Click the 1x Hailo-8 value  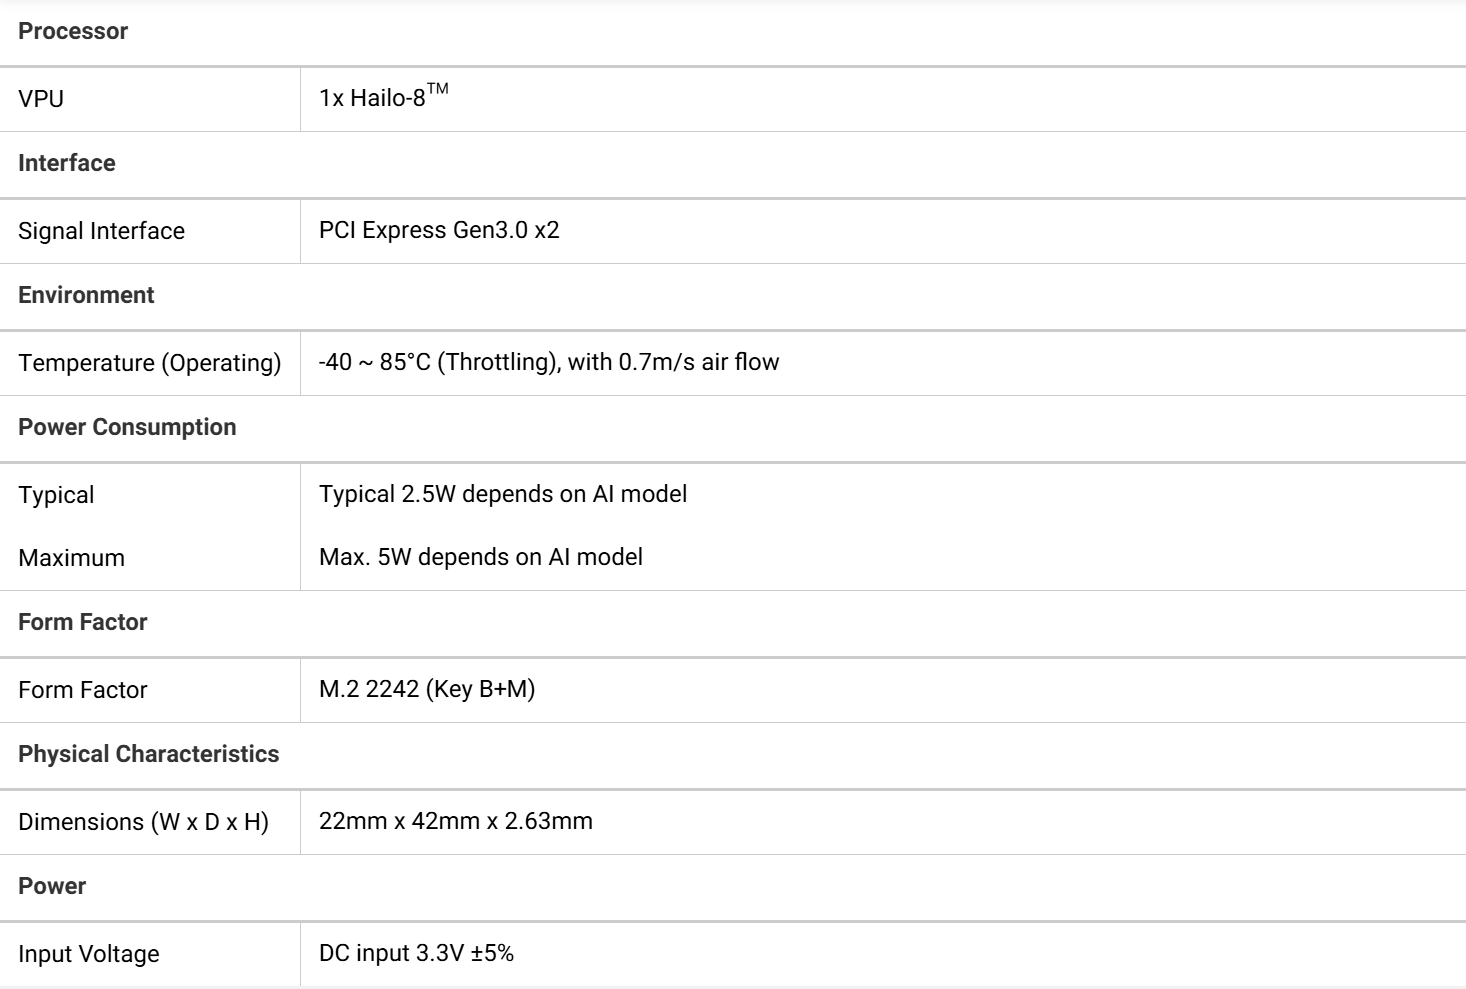(x=383, y=97)
